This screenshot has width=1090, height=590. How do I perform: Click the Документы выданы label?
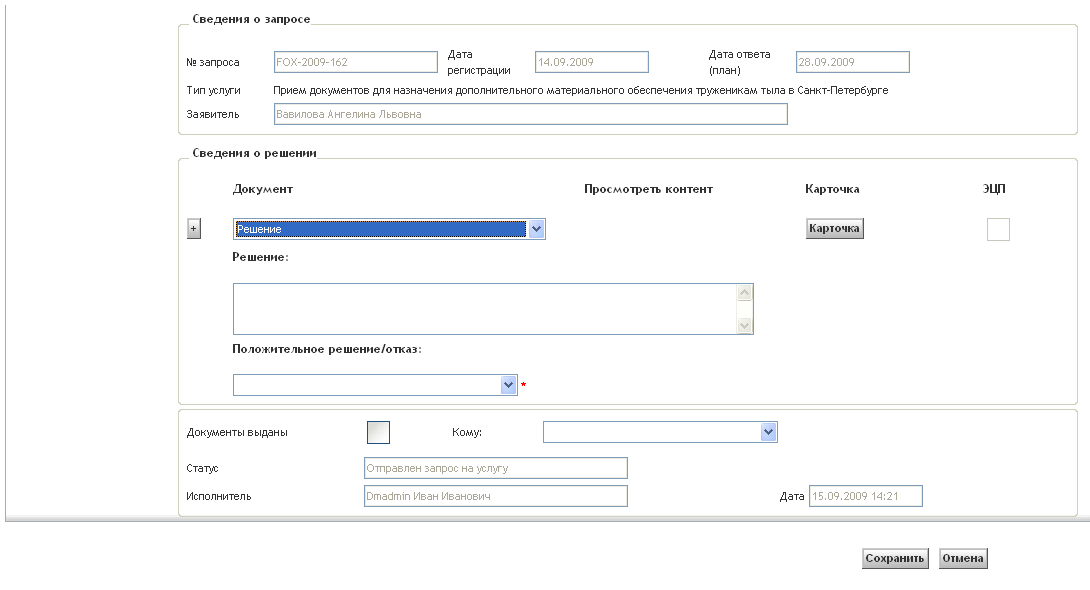[x=237, y=432]
